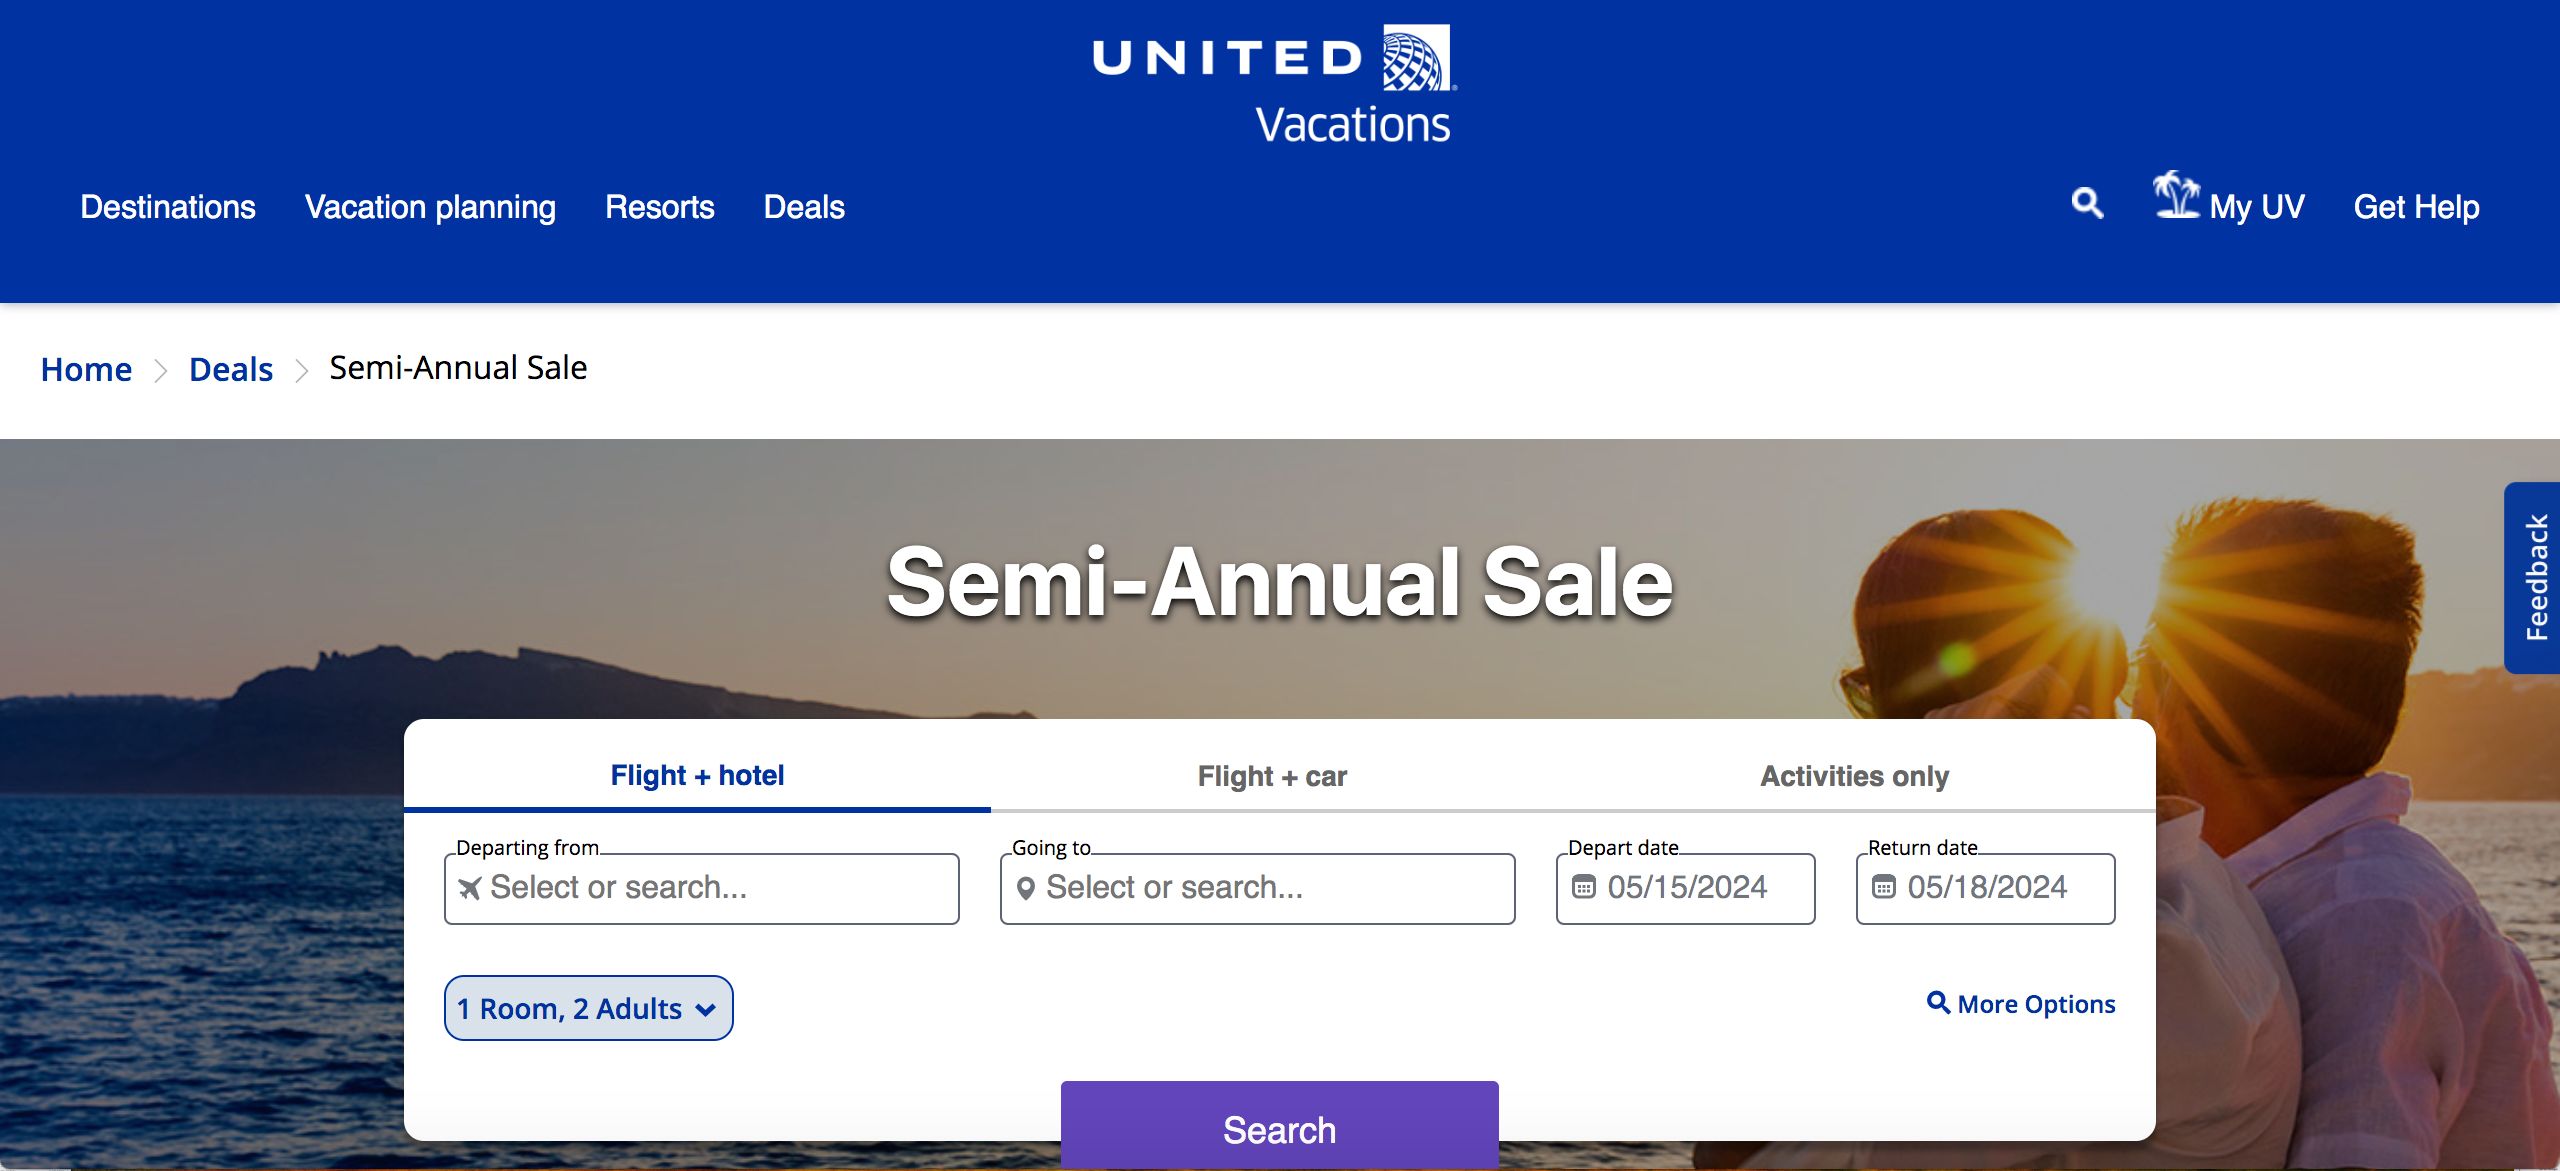Image resolution: width=2560 pixels, height=1171 pixels.
Task: Click the Deals breadcrumb link
Action: tap(231, 369)
